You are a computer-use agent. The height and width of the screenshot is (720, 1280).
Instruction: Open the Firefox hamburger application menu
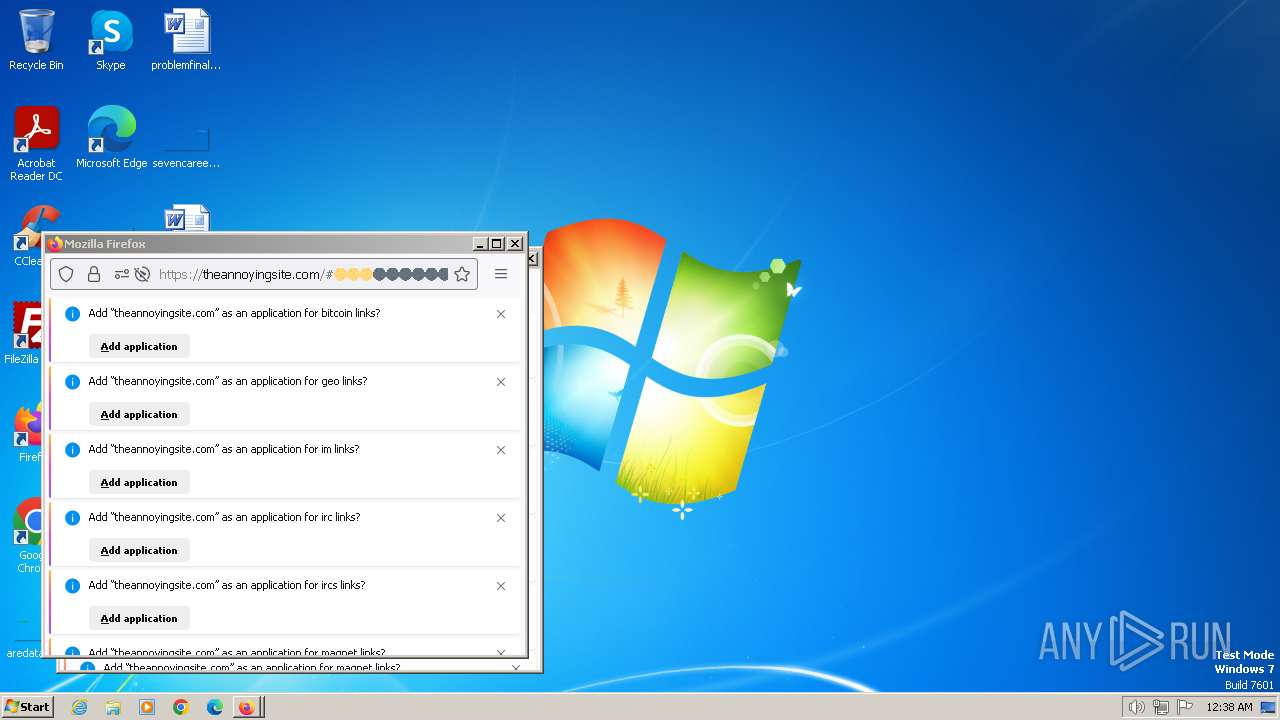[501, 274]
